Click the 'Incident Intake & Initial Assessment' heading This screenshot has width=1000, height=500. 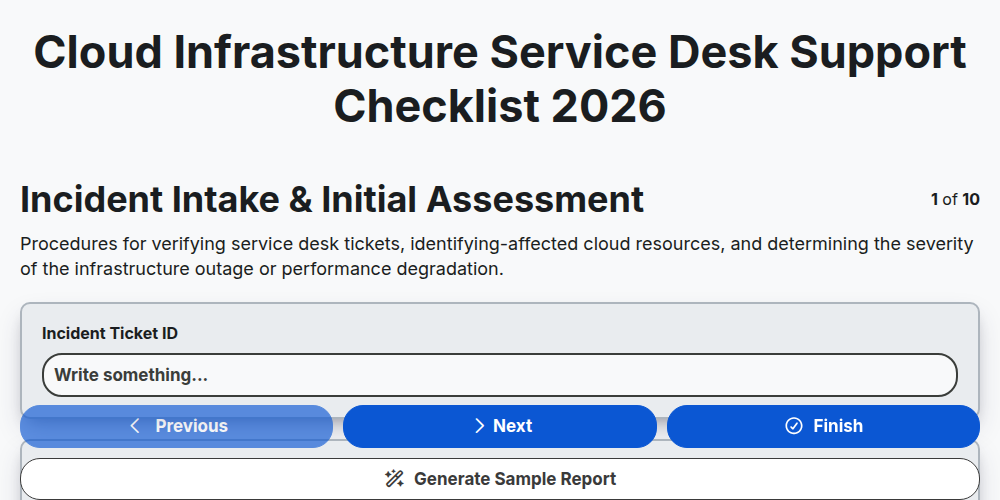pos(332,200)
